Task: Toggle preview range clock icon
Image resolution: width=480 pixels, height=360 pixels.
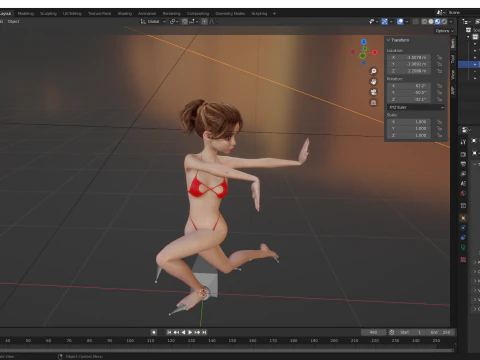Action: (x=392, y=332)
